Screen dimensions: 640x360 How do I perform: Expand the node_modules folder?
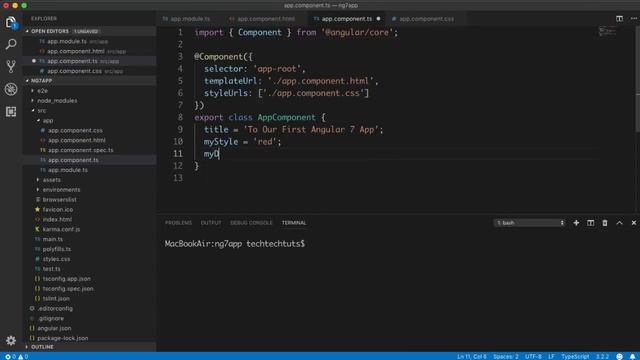tap(57, 100)
